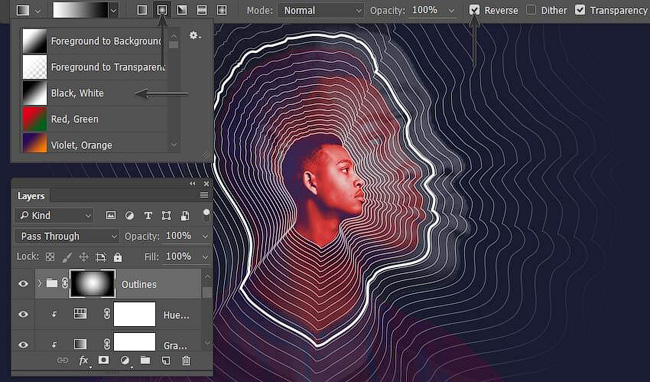
Task: Open the Fill slider arrow
Action: [x=205, y=257]
